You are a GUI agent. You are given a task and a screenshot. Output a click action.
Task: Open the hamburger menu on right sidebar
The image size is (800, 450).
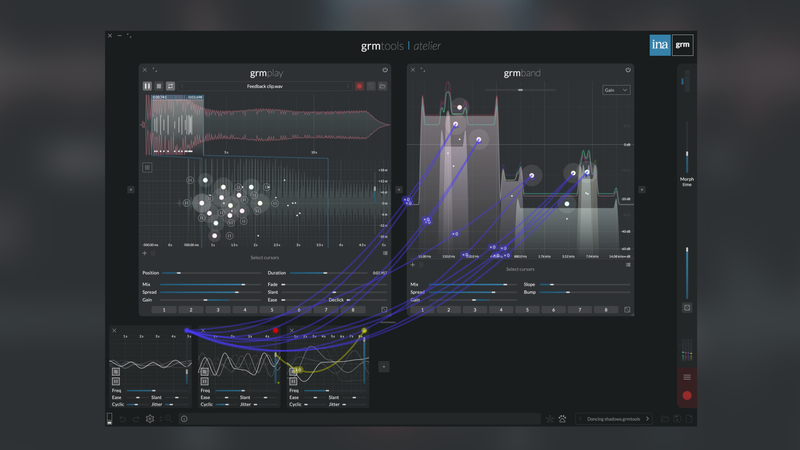tap(687, 377)
